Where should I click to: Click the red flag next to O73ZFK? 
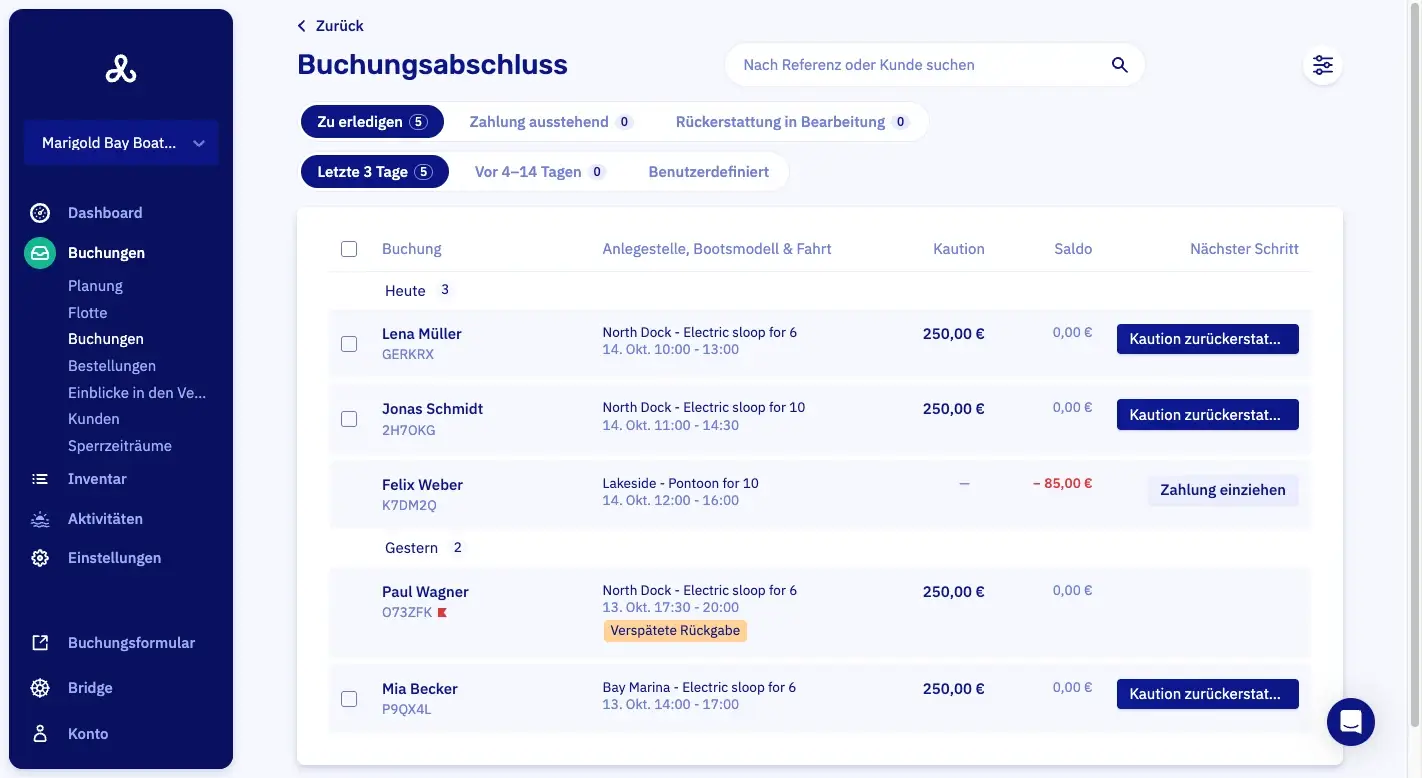coord(442,612)
